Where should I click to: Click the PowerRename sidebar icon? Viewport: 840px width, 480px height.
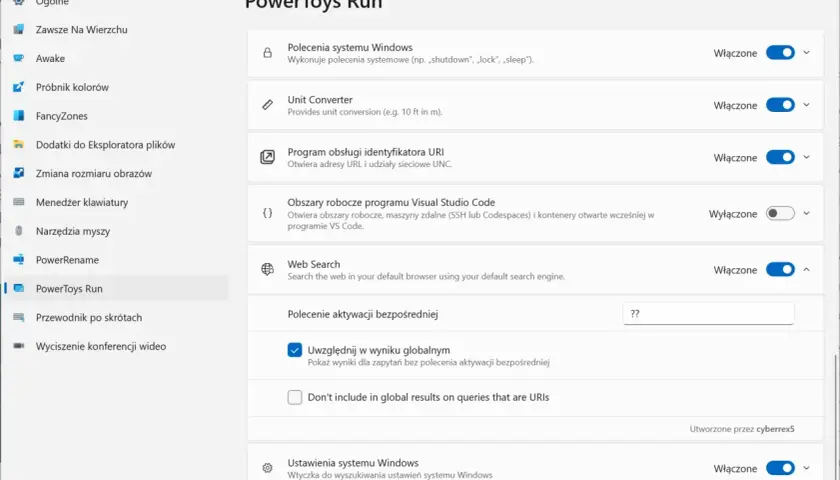(x=19, y=260)
